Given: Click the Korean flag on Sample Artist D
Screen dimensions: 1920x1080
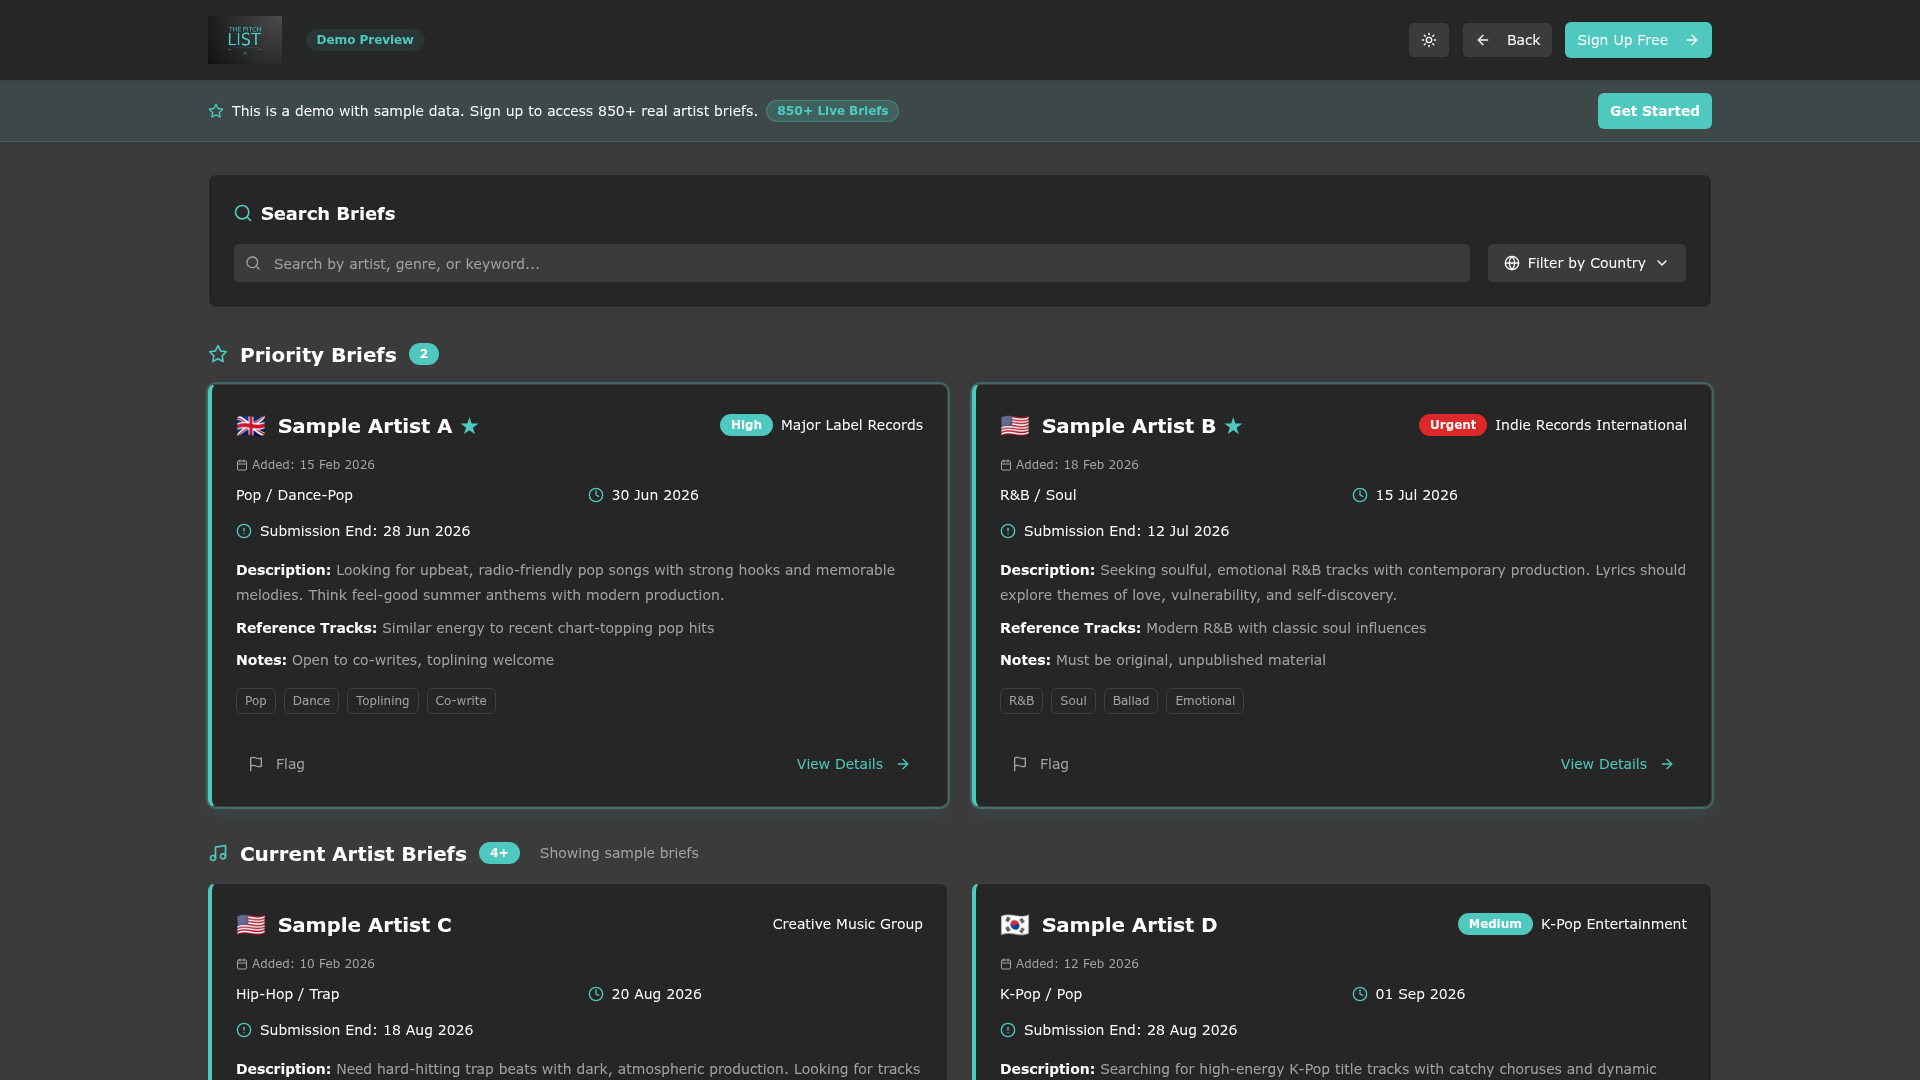Looking at the screenshot, I should 1015,925.
